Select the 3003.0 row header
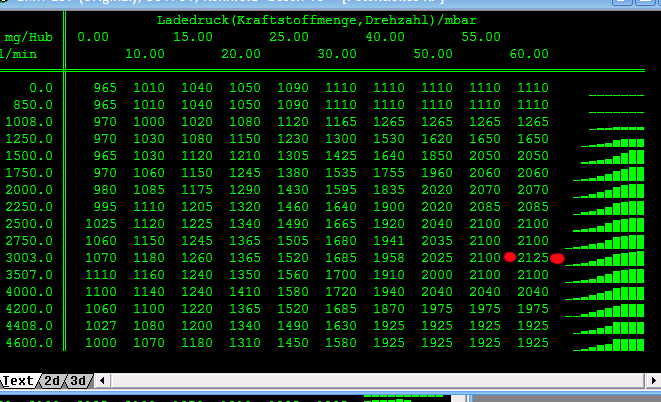 coord(32,258)
